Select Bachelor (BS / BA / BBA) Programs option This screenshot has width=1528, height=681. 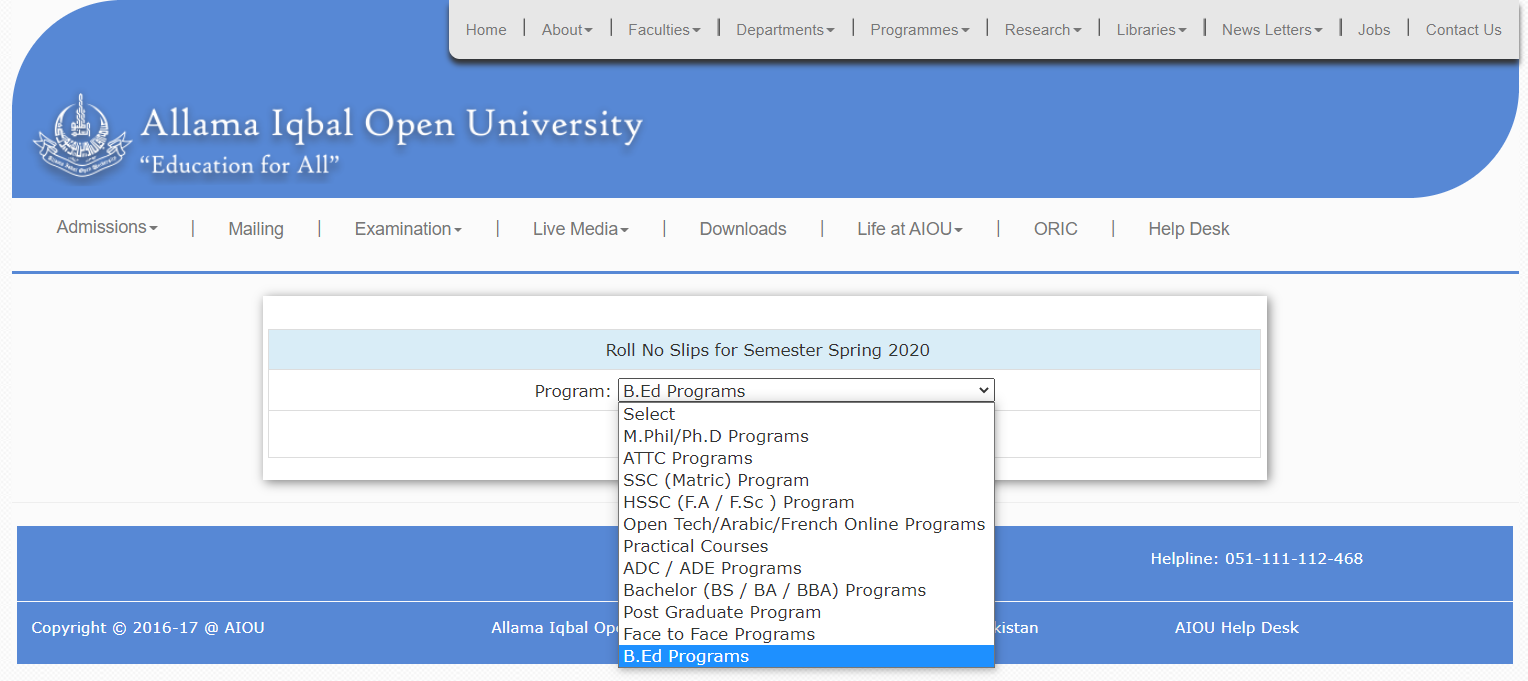806,590
